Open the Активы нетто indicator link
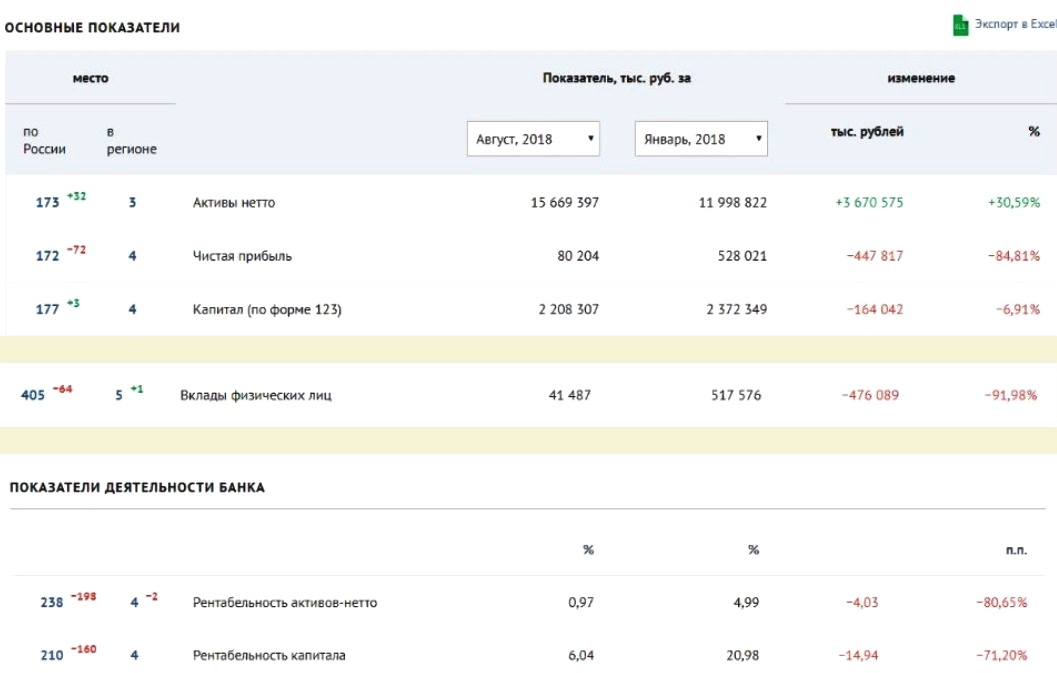 [234, 202]
